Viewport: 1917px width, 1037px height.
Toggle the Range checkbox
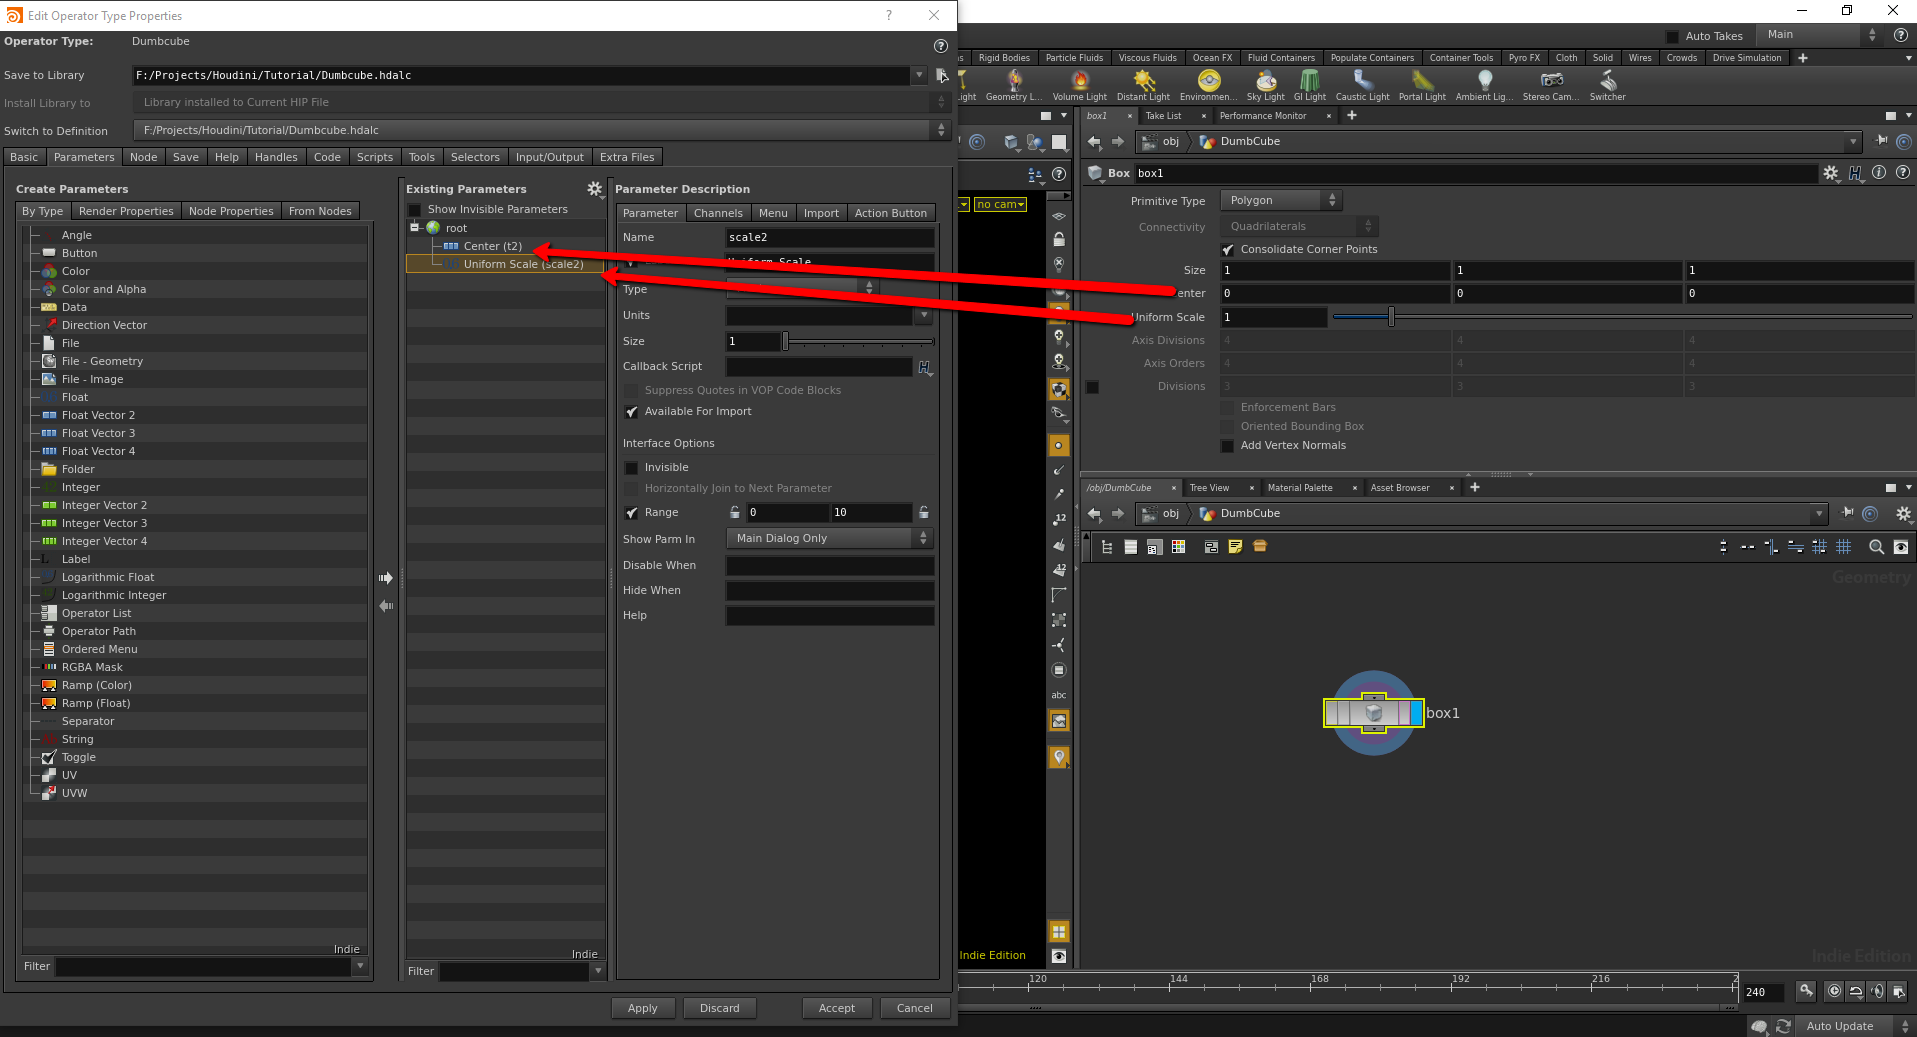click(631, 513)
